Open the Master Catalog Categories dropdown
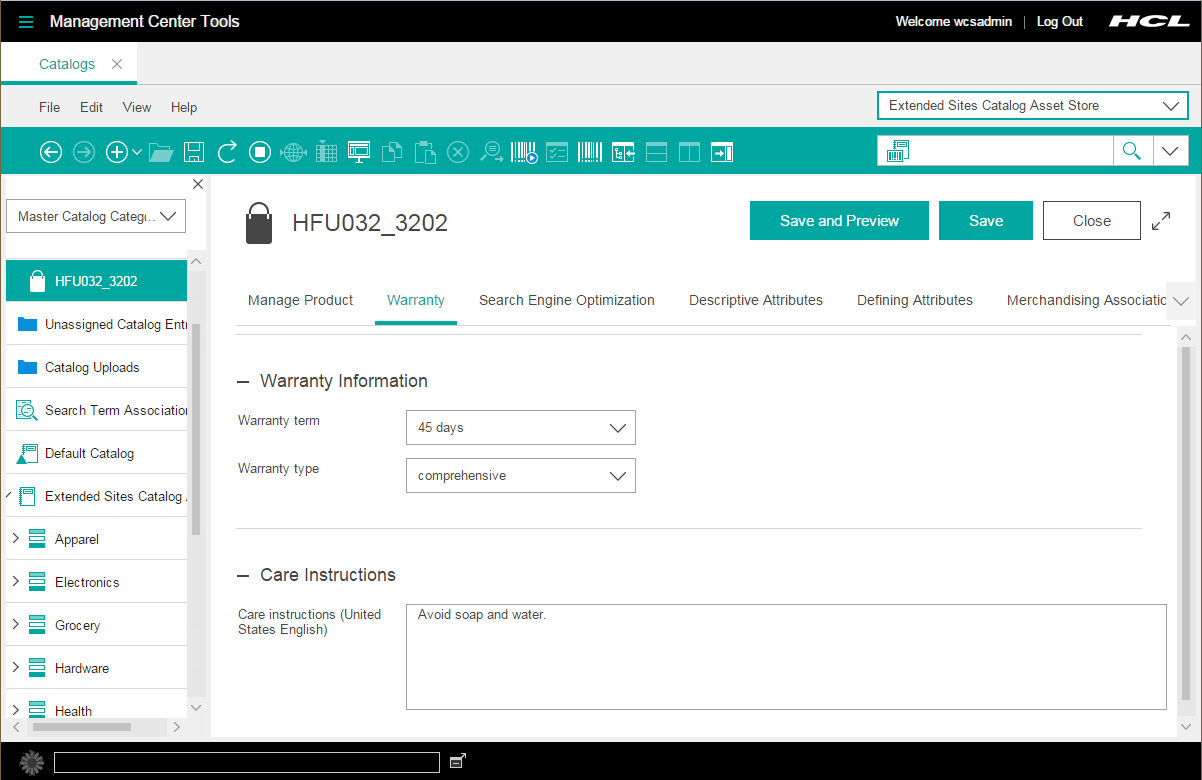The image size is (1202, 780). (96, 216)
